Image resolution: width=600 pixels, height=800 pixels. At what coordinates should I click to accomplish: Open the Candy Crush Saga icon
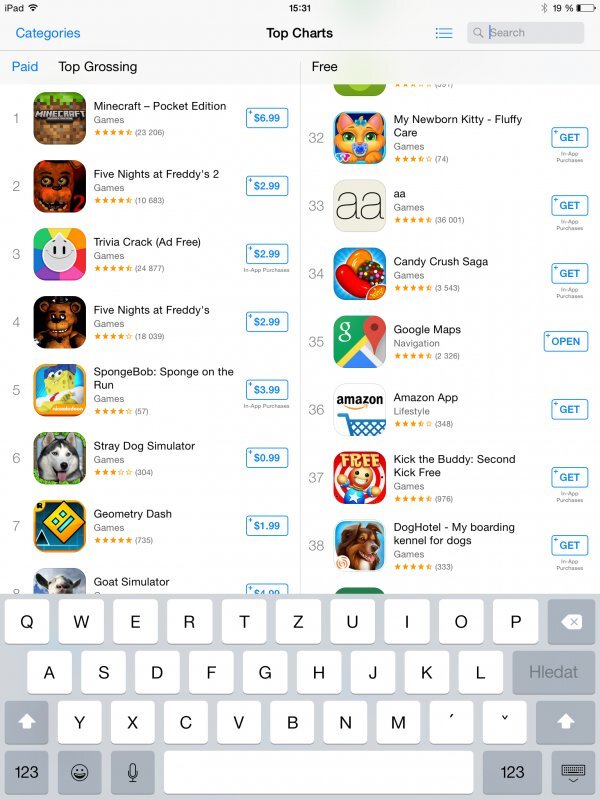pos(360,274)
